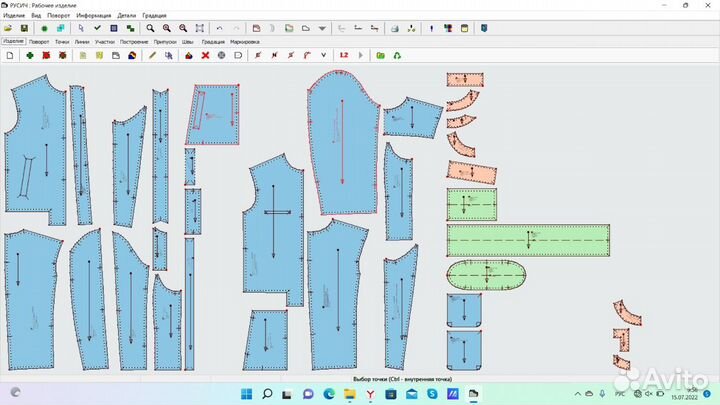The image size is (720, 405).
Task: Switch to the Участки tab
Action: click(x=105, y=42)
